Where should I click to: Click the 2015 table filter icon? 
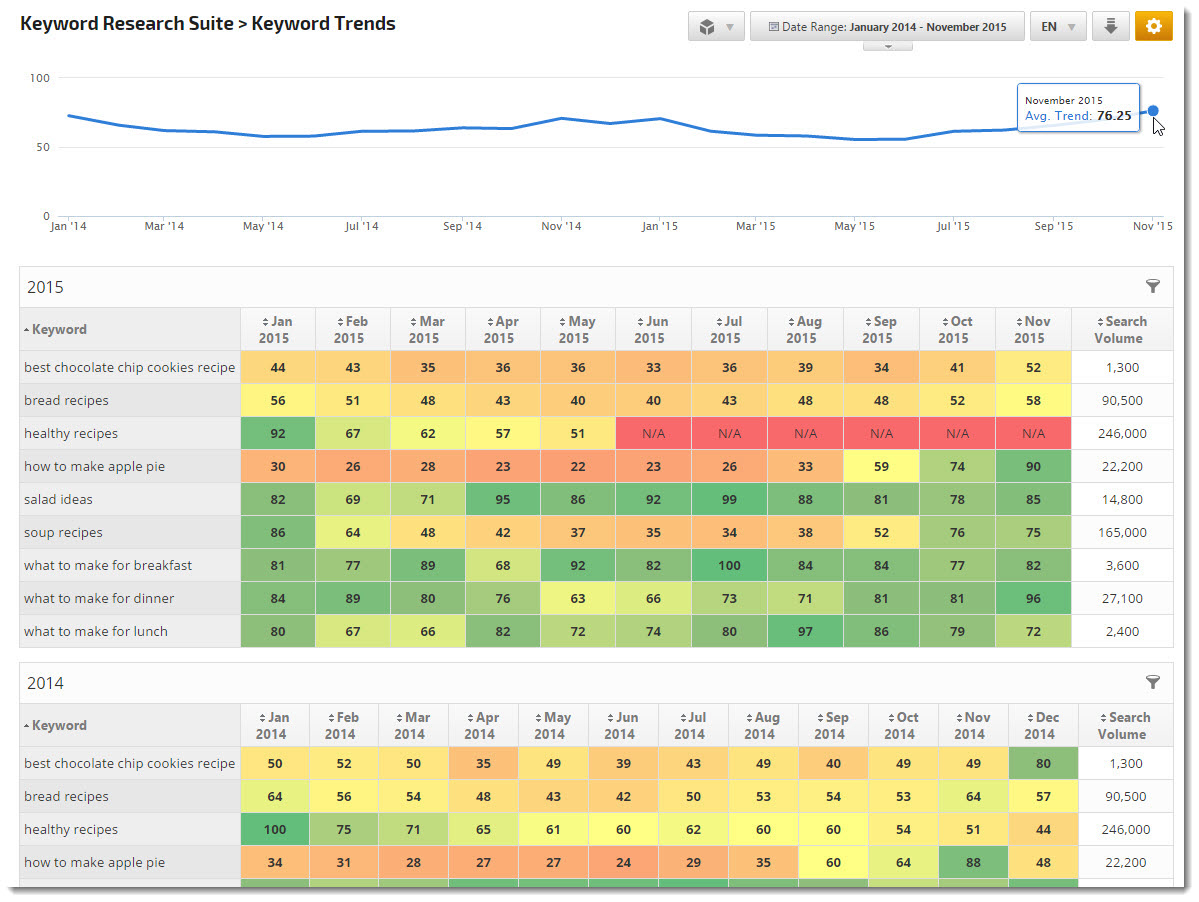tap(1153, 287)
